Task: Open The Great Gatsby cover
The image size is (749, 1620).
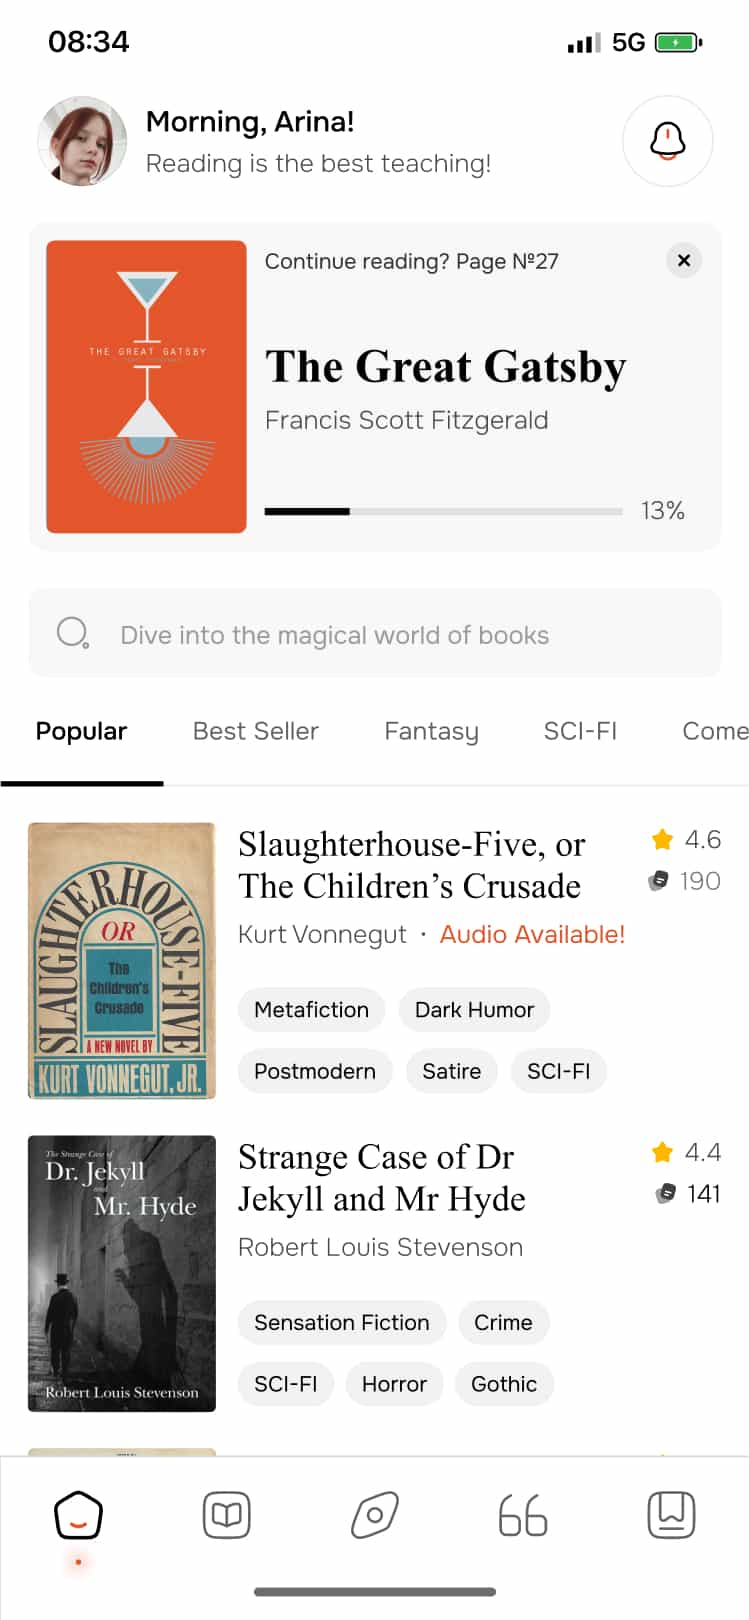Action: (x=146, y=386)
